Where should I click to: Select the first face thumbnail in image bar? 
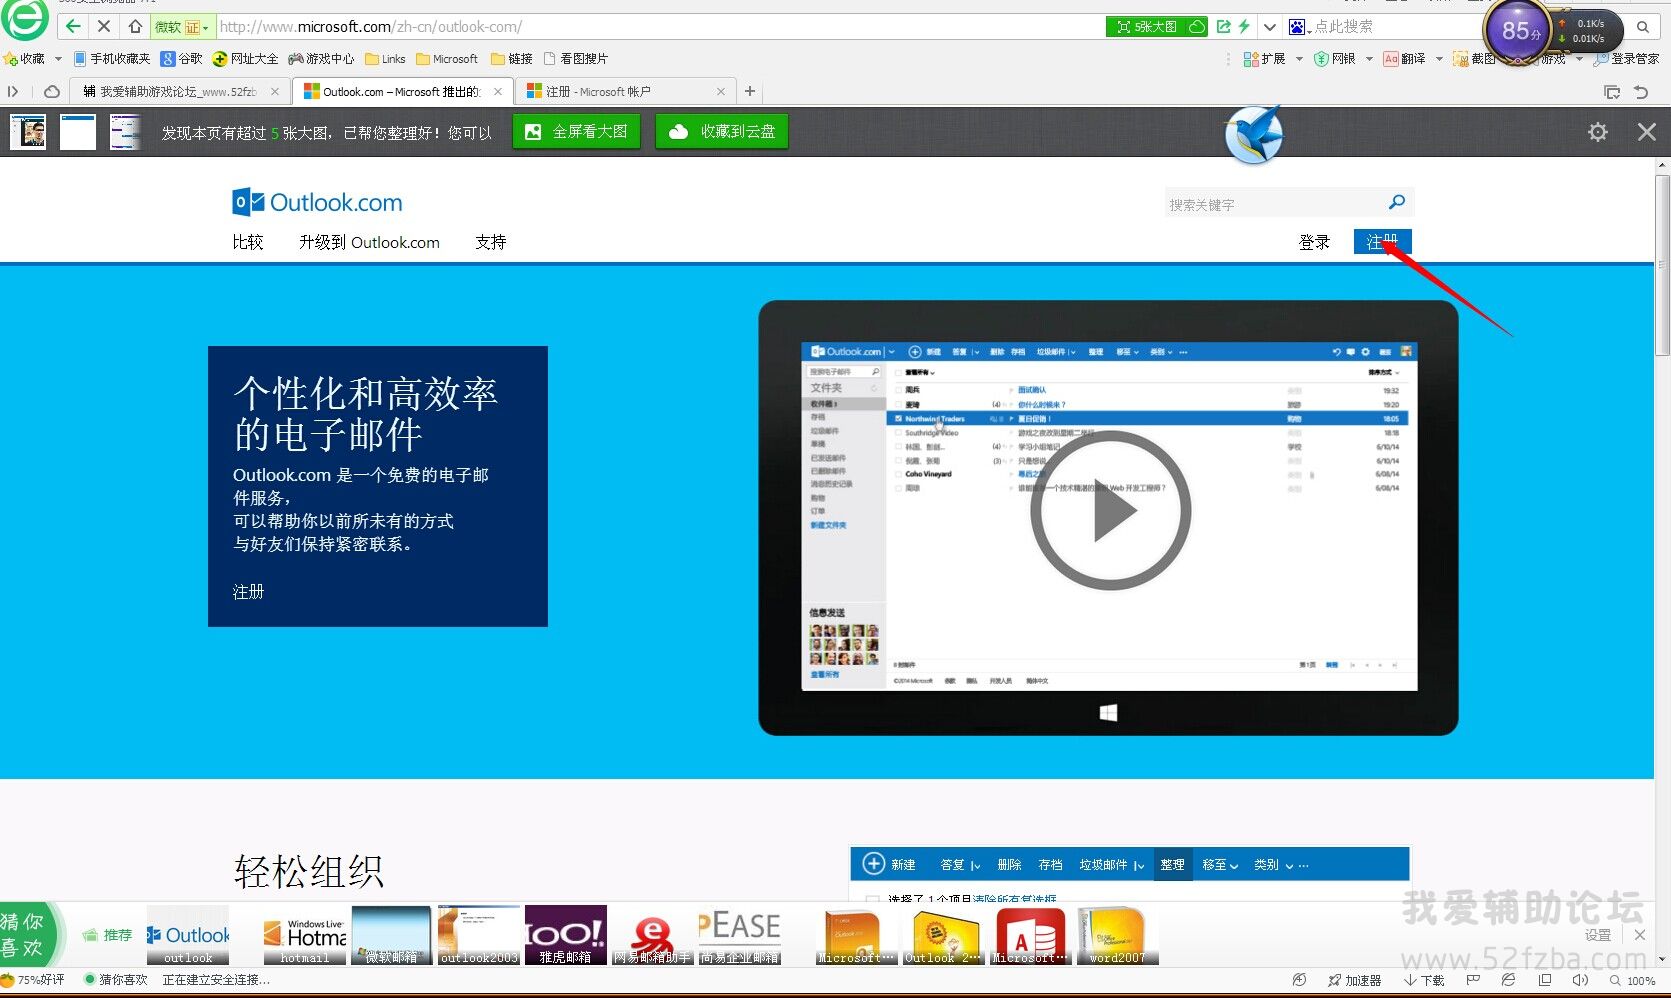coord(28,132)
